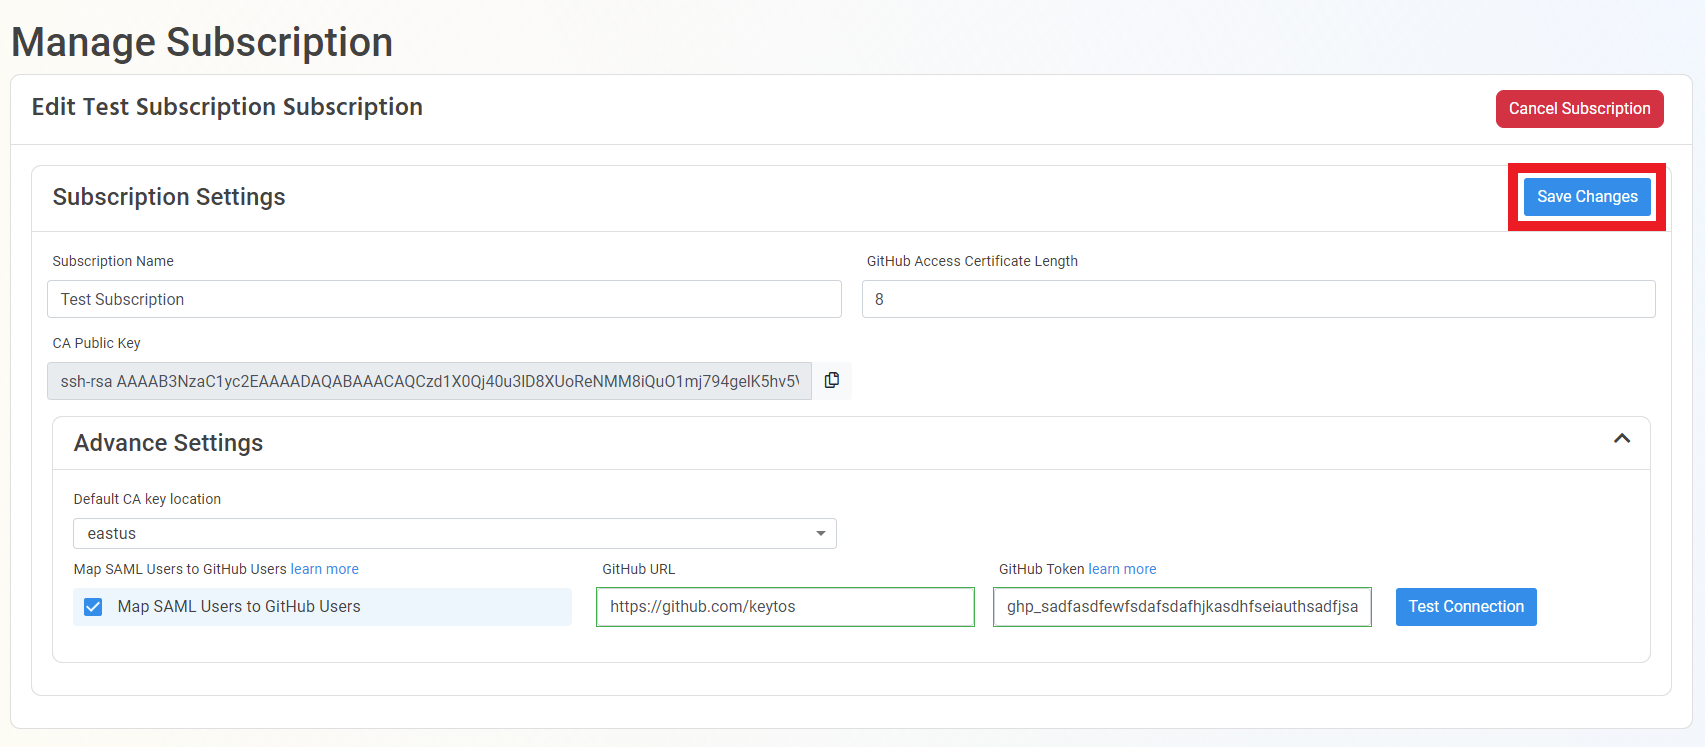The height and width of the screenshot is (747, 1705).
Task: Edit the GitHub URL field
Action: (x=785, y=607)
